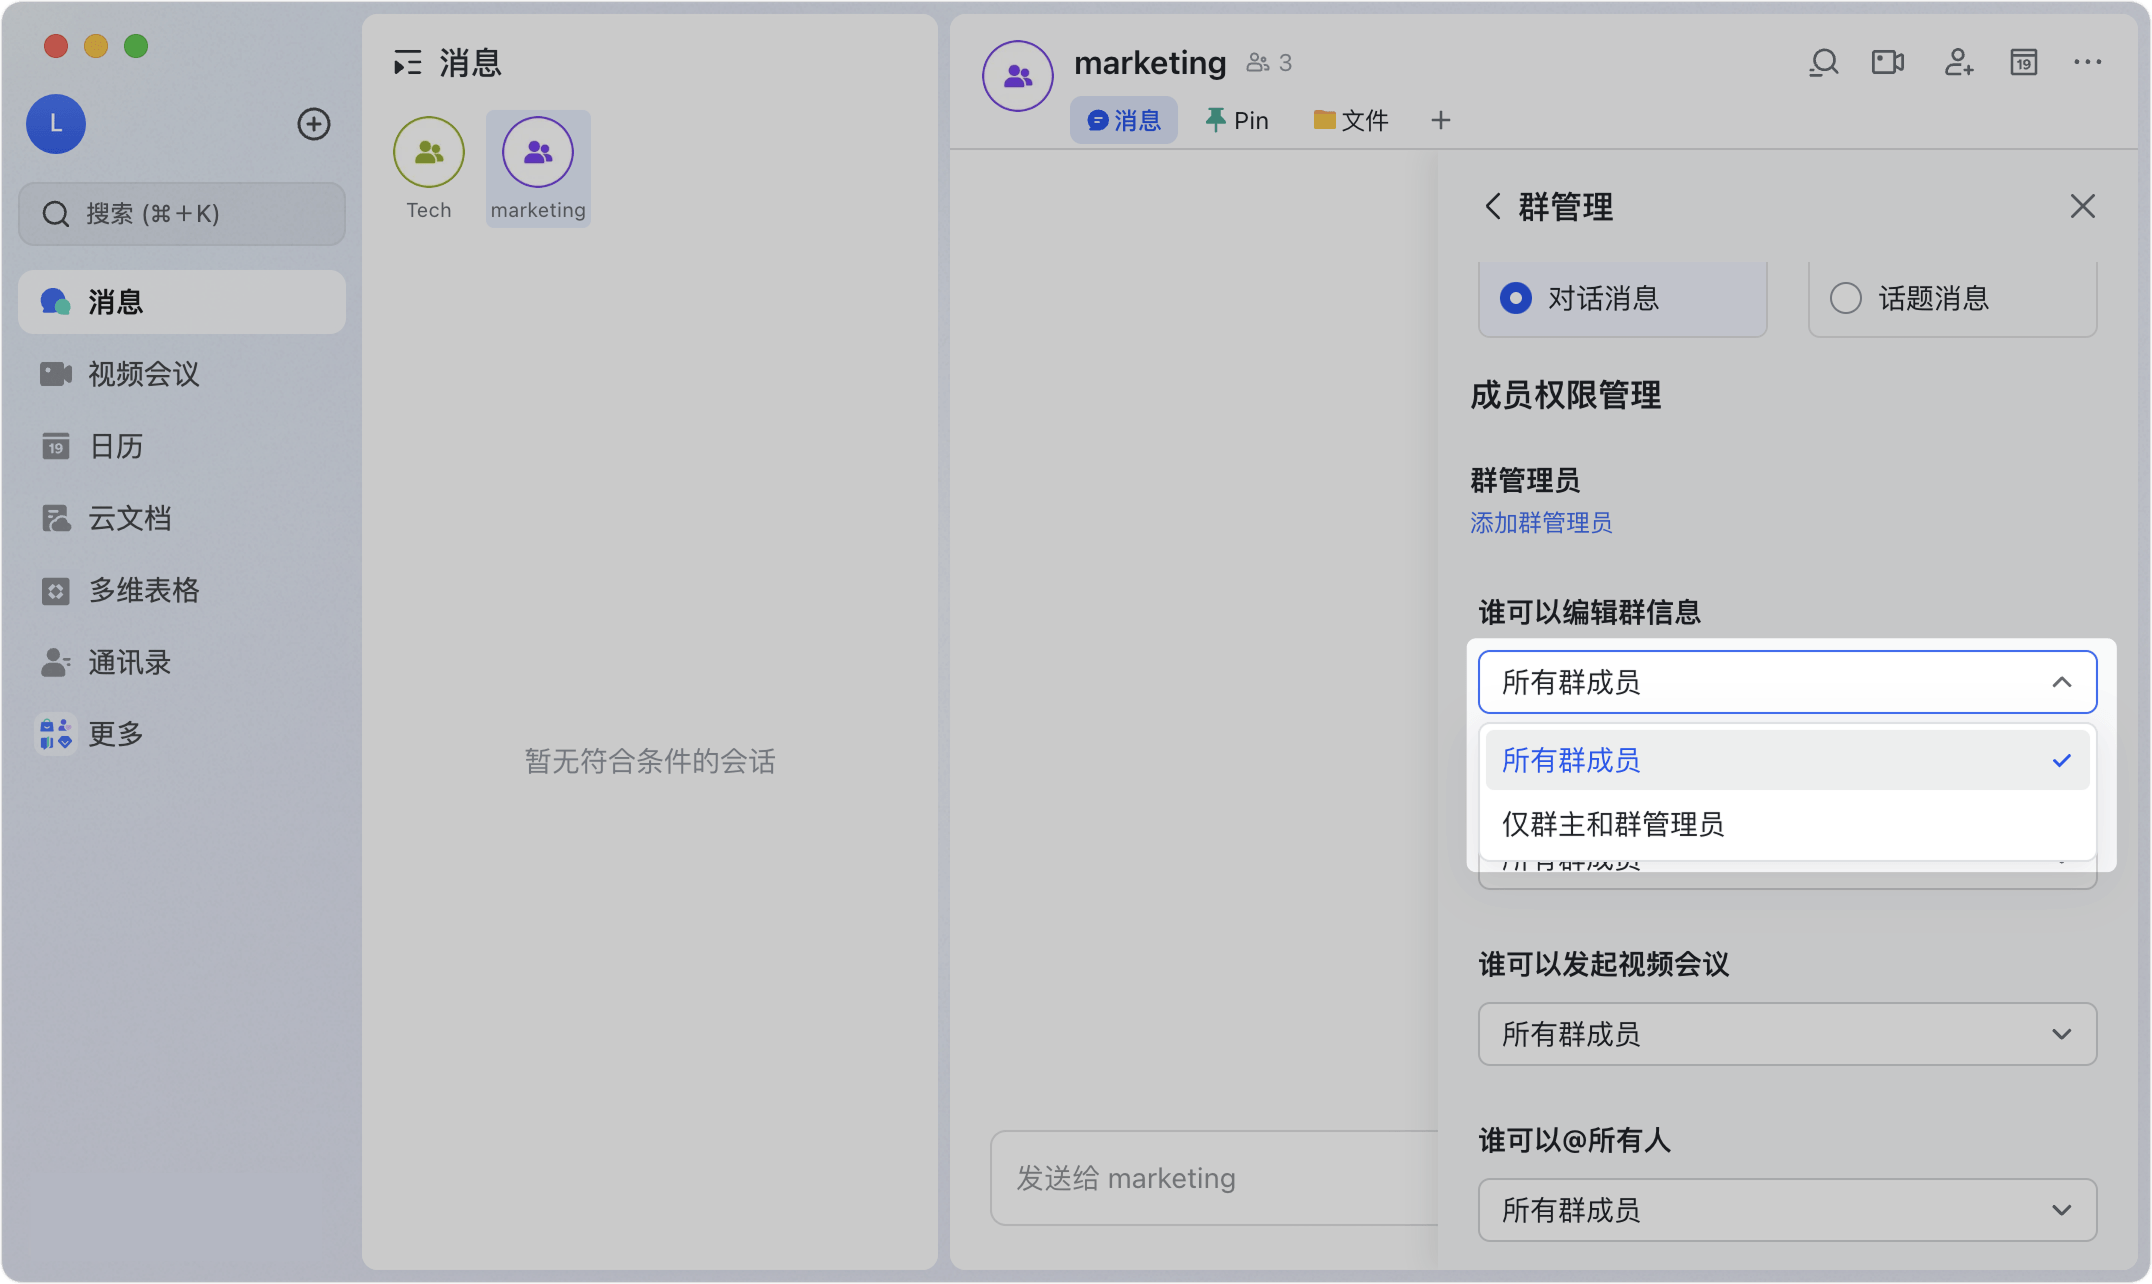Screen dimensions: 2152x1284
Task: Select the Tech group avatar
Action: pyautogui.click(x=429, y=152)
